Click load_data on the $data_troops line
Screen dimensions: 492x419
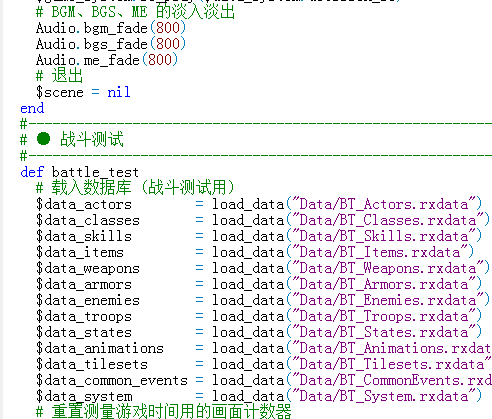[248, 316]
